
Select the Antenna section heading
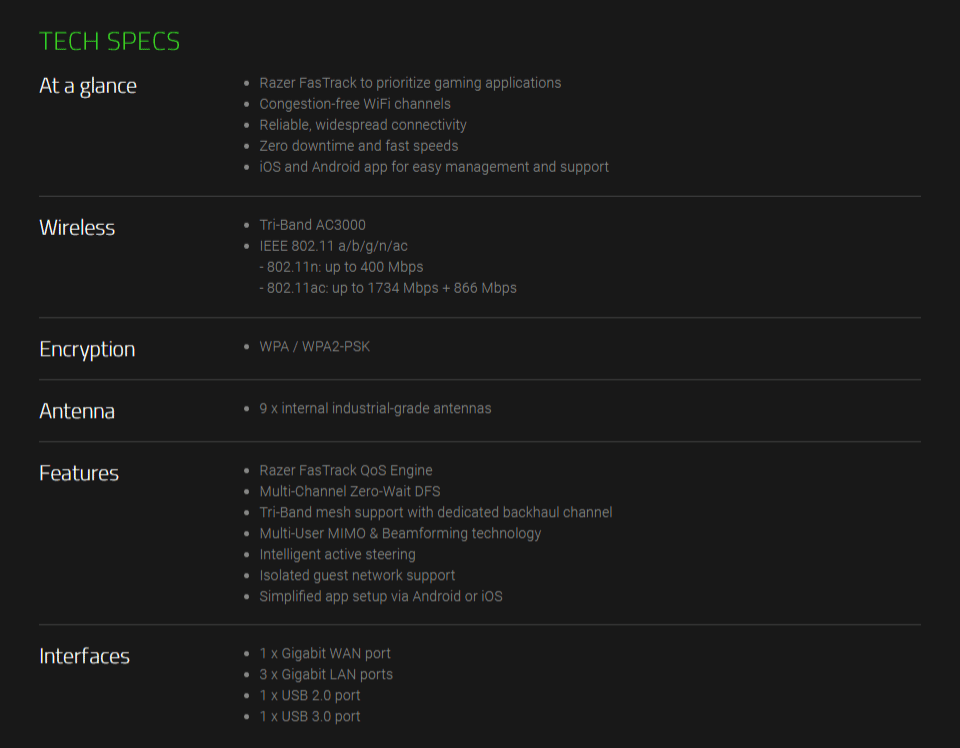77,411
